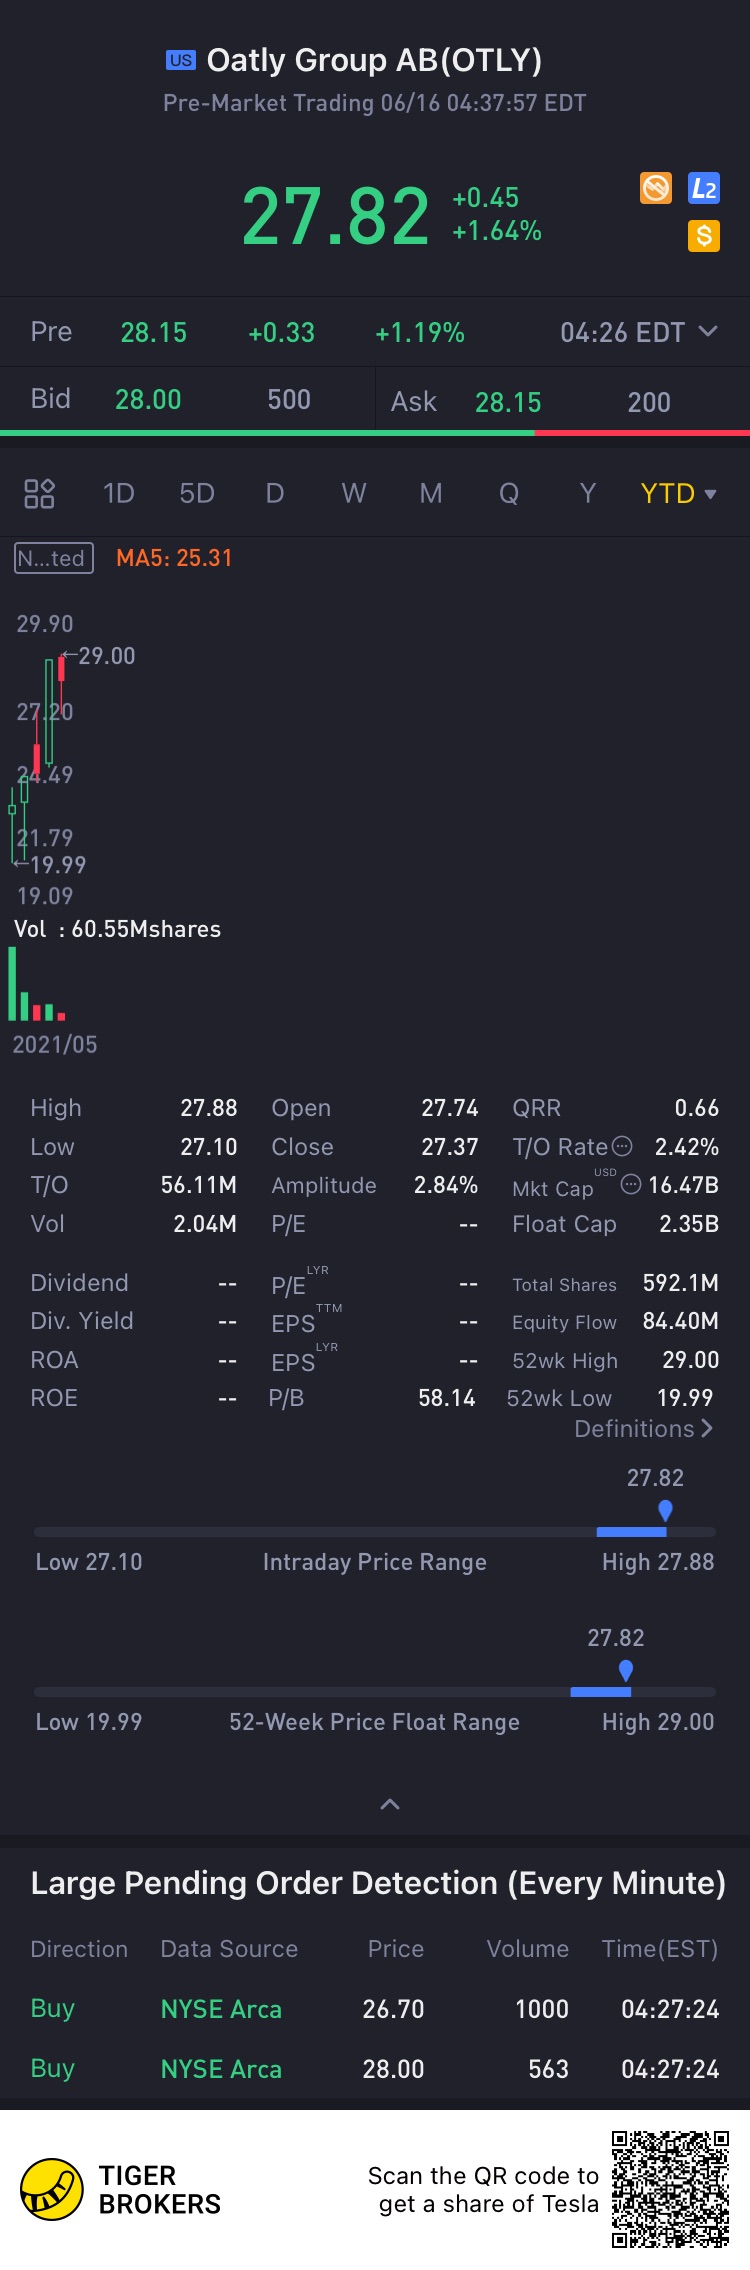Tap the T/O Rate info icon
The height and width of the screenshot is (2270, 750).
(x=622, y=1146)
